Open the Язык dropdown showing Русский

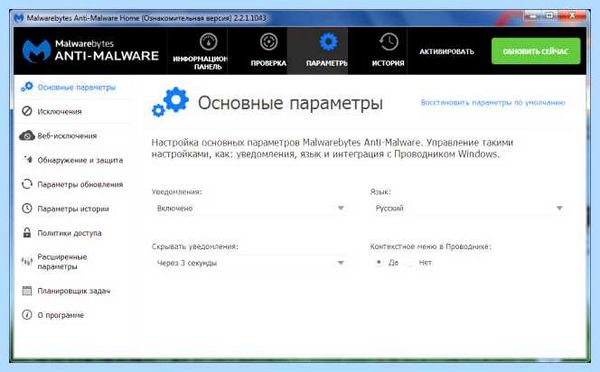(468, 208)
